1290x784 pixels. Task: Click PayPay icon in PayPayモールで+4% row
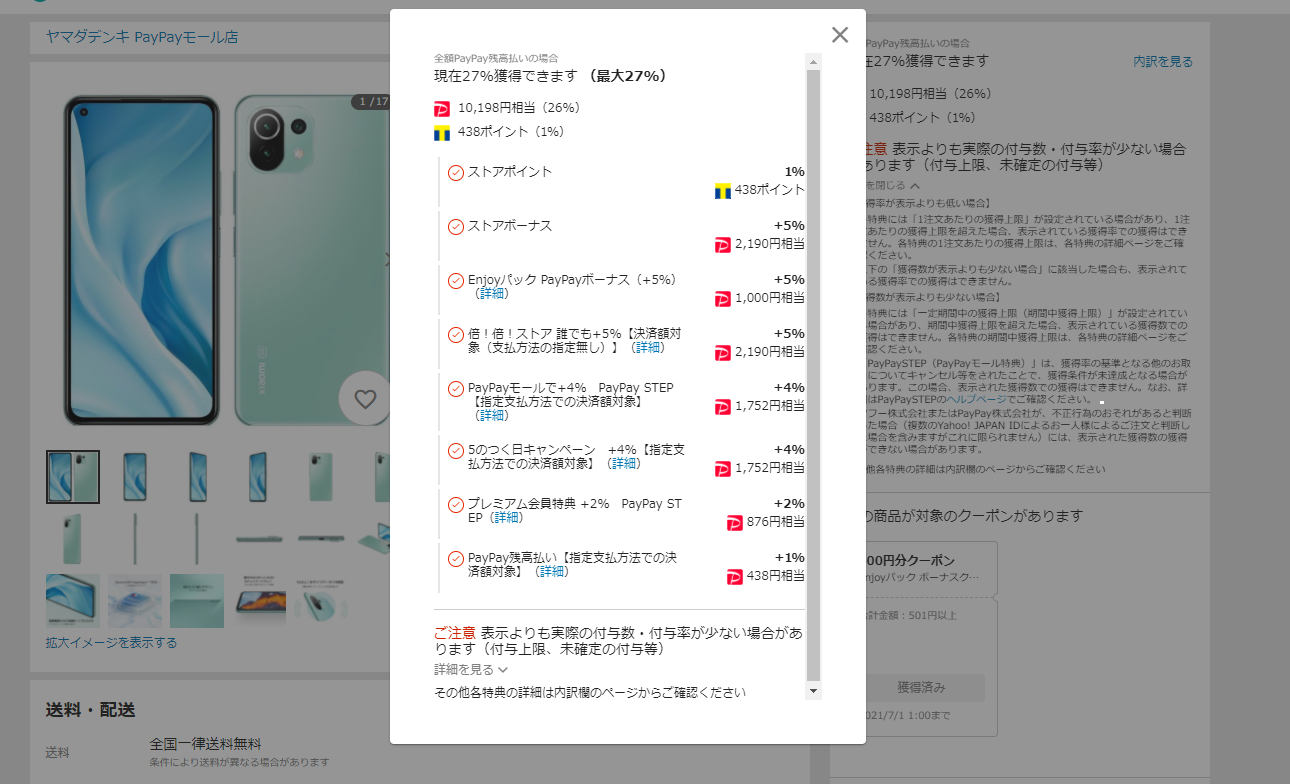pos(723,406)
